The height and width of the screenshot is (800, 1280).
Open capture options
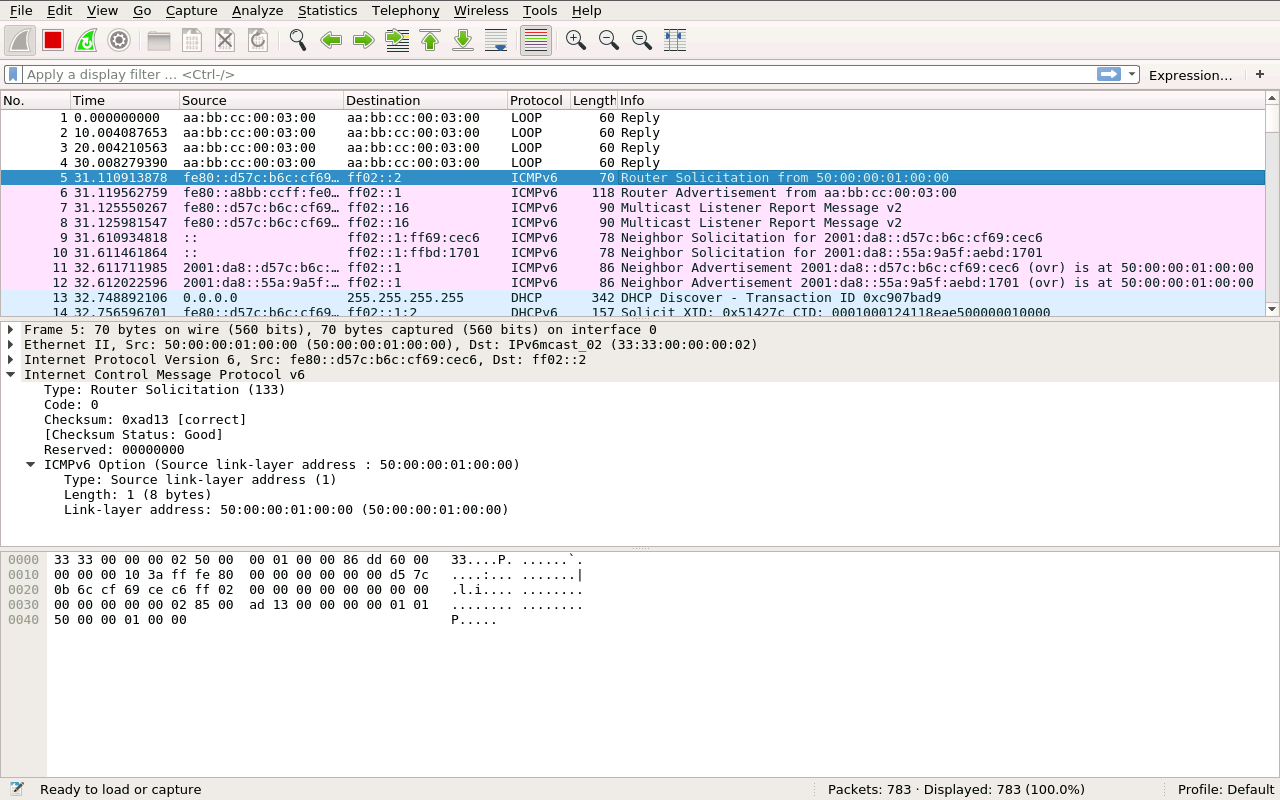119,40
